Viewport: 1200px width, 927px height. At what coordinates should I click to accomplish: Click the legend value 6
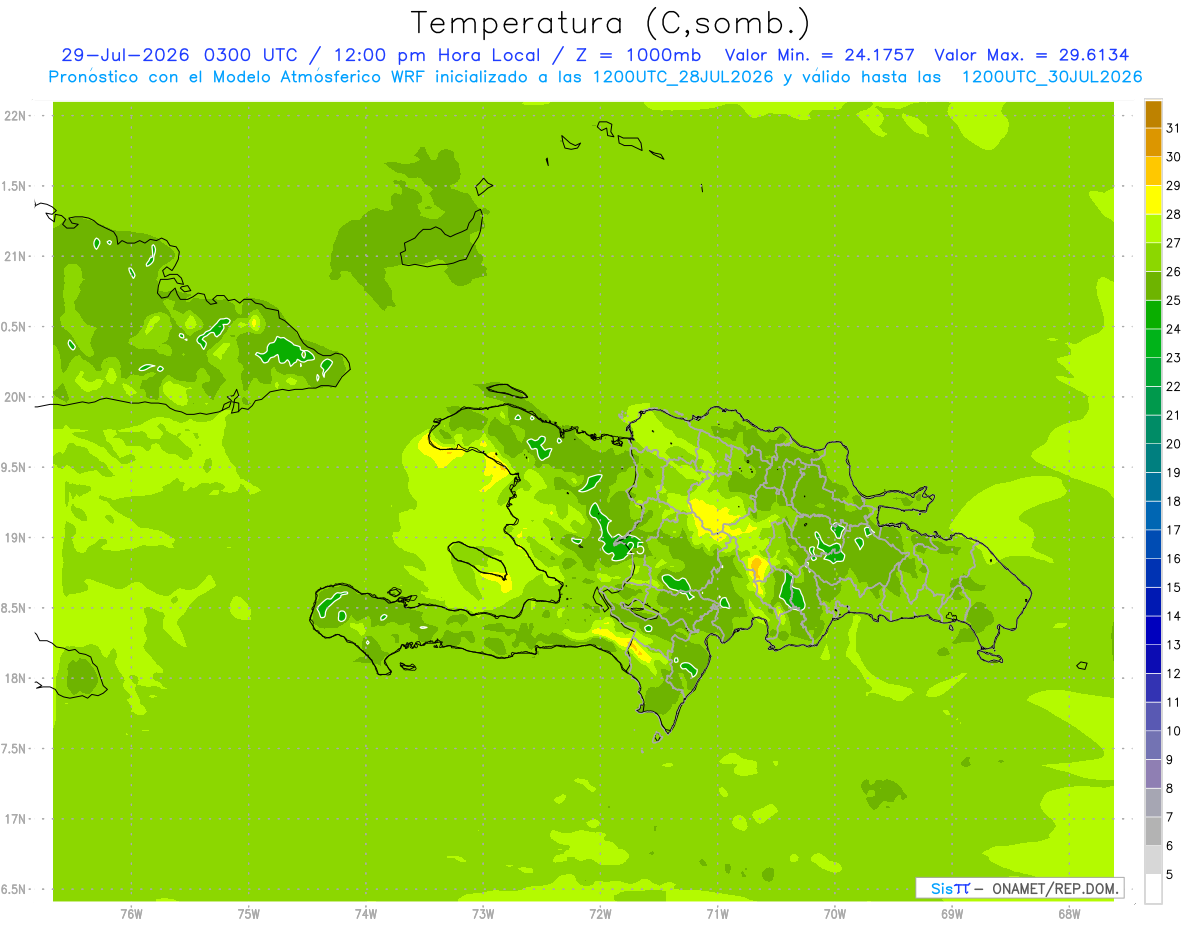coord(1170,846)
